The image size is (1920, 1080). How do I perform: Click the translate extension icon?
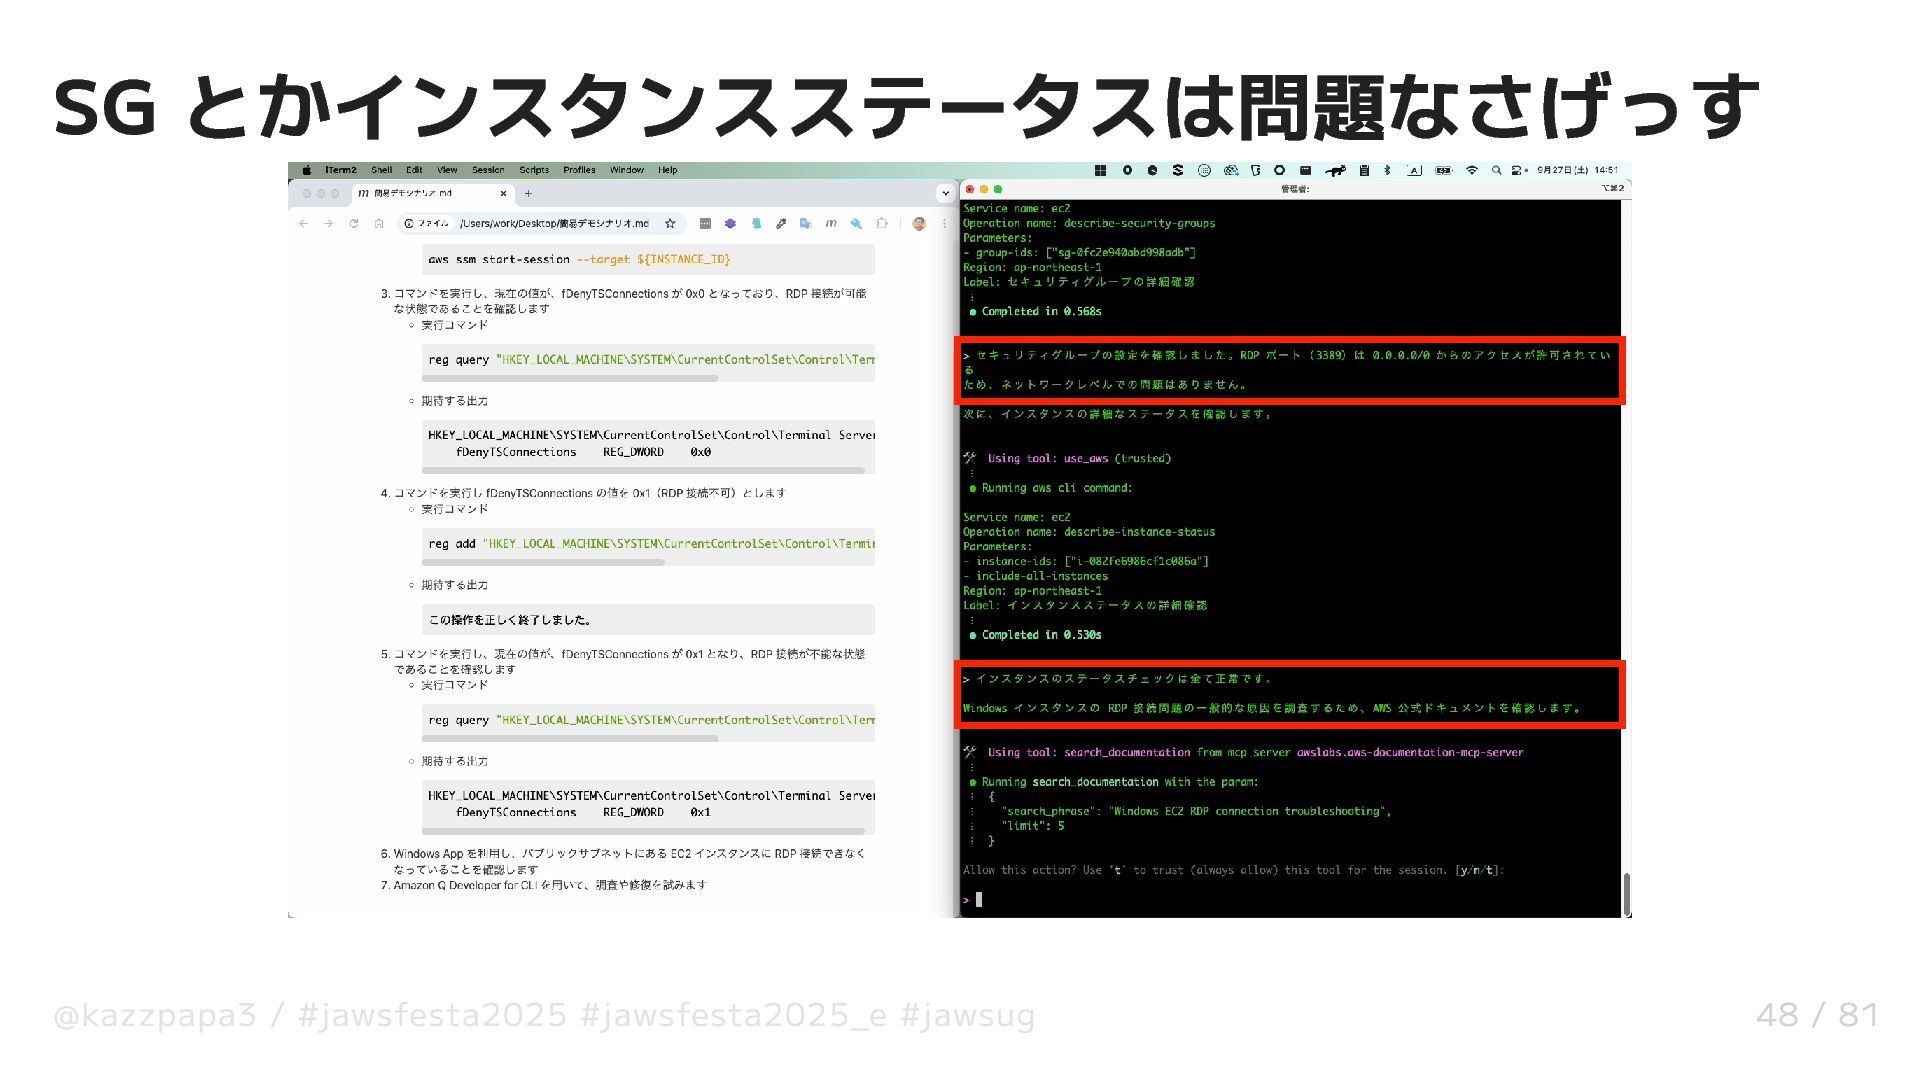click(806, 224)
